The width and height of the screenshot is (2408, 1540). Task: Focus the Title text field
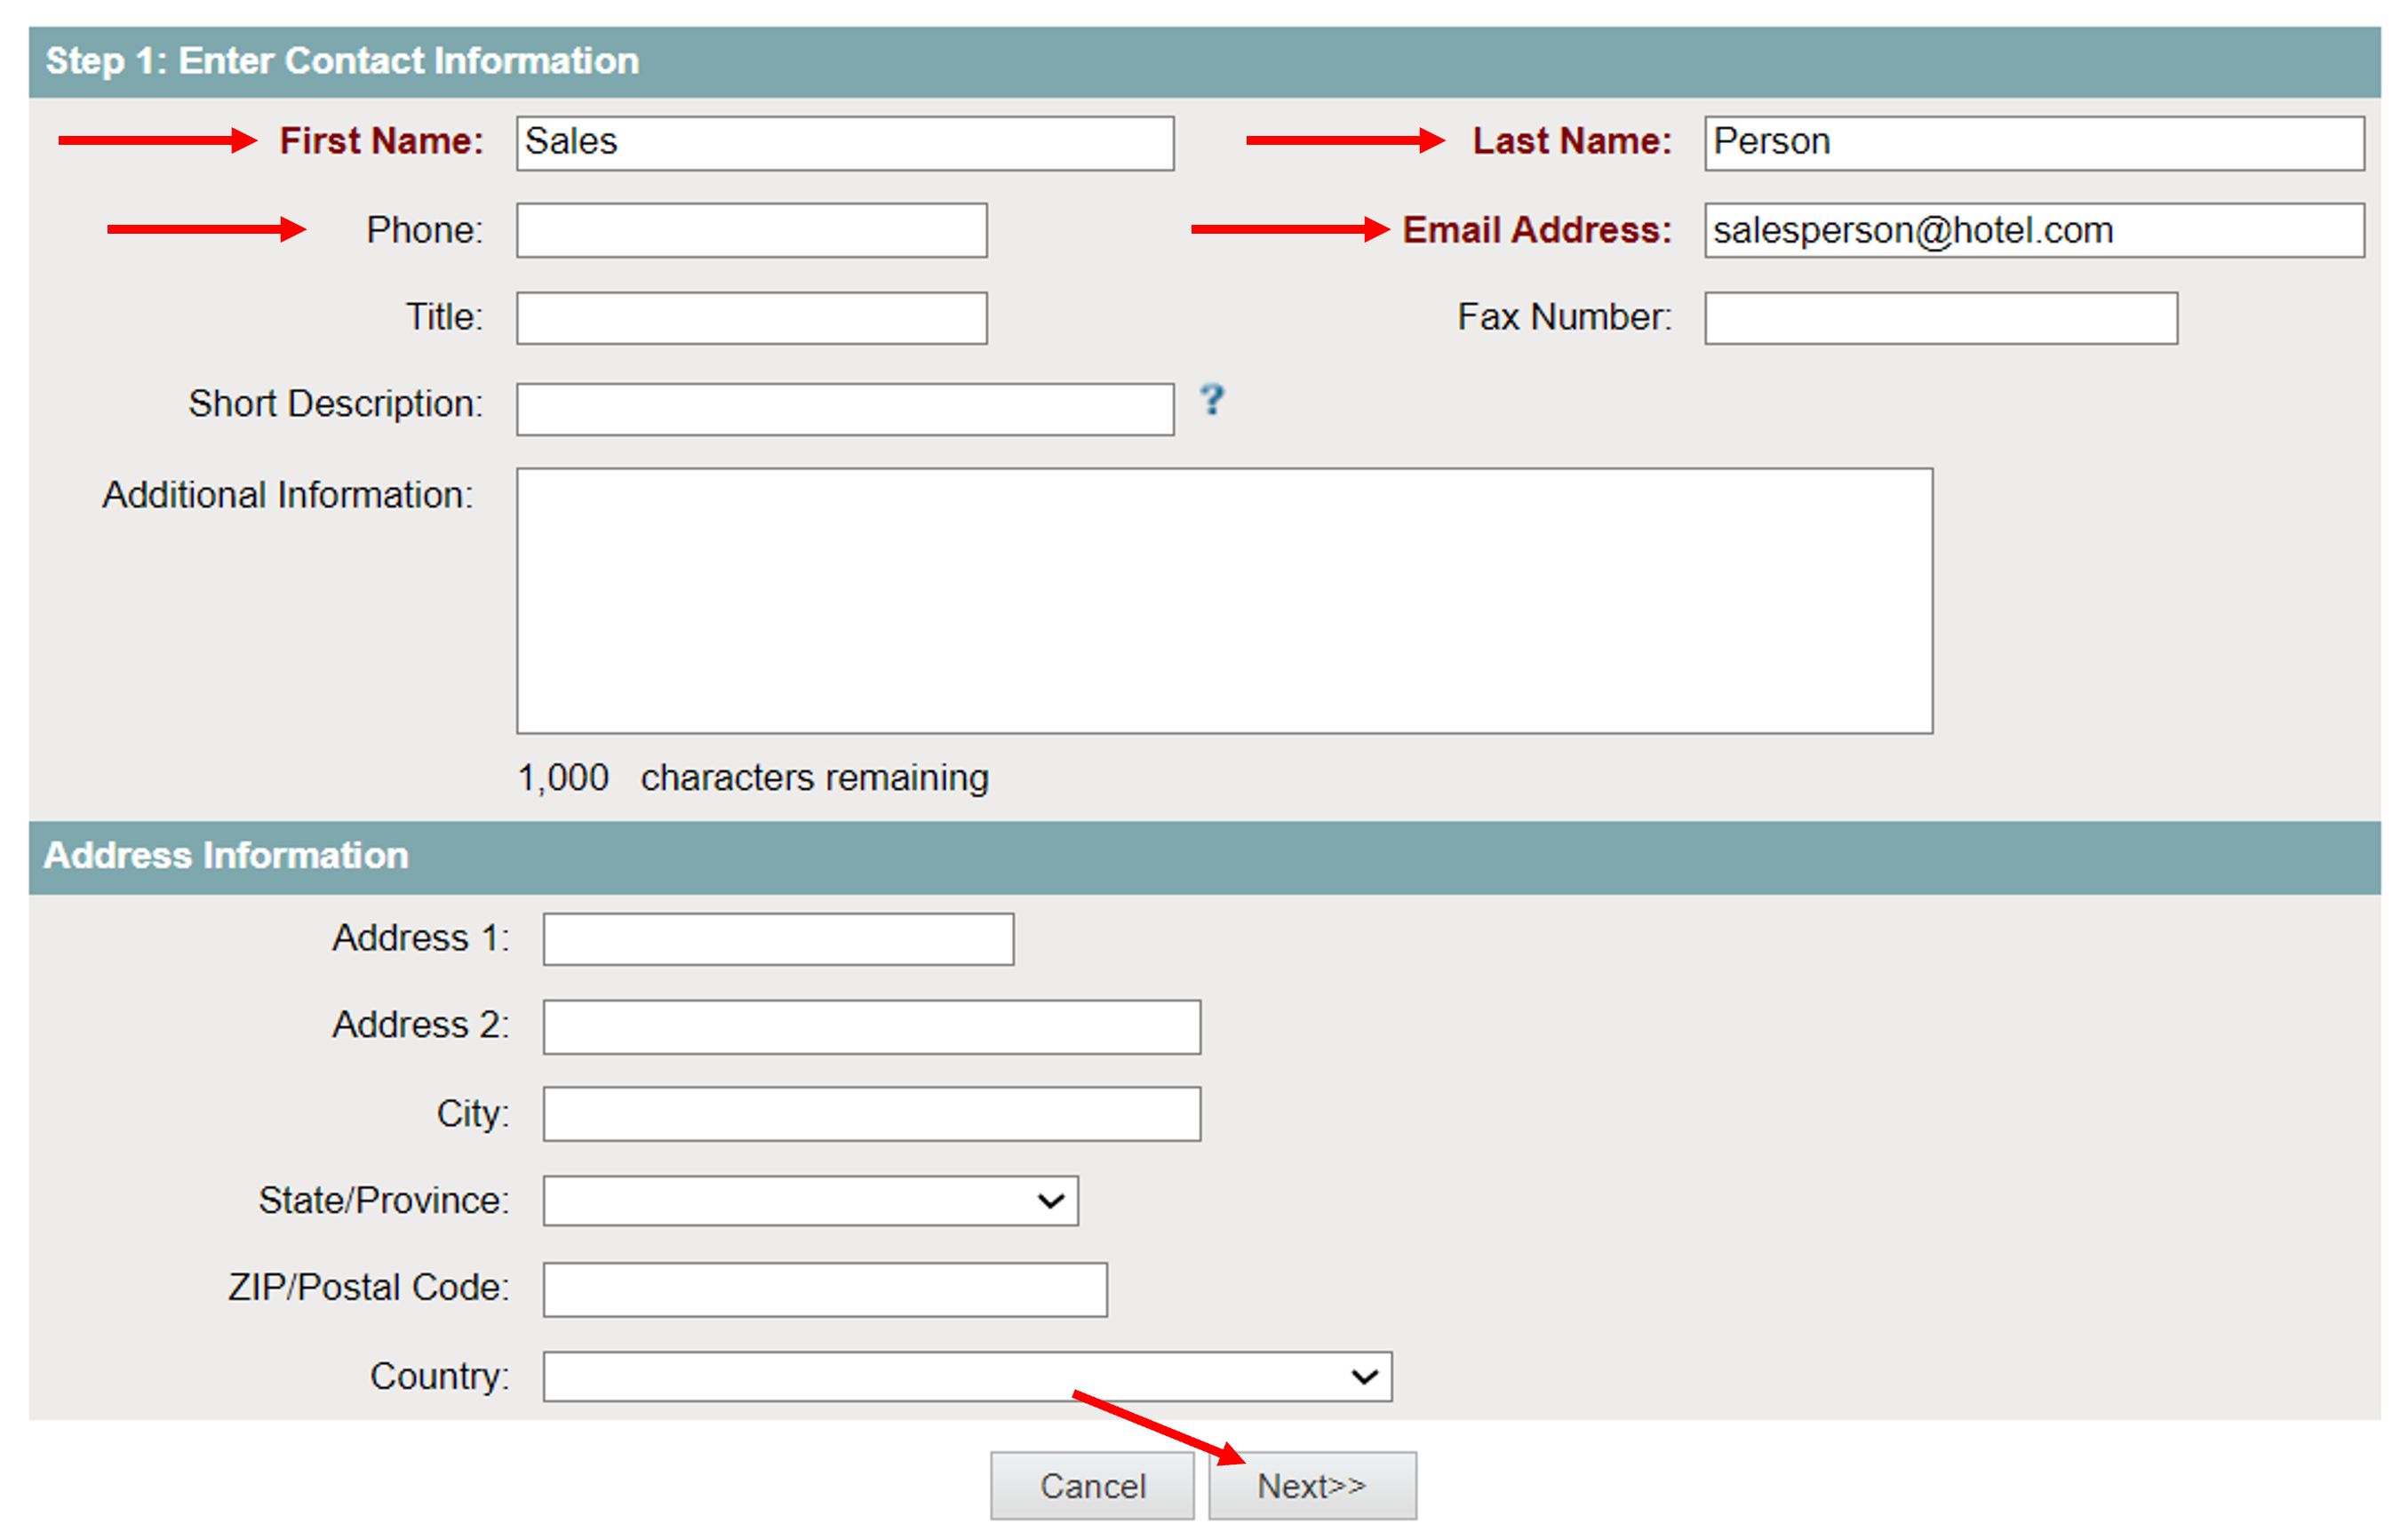pos(751,318)
